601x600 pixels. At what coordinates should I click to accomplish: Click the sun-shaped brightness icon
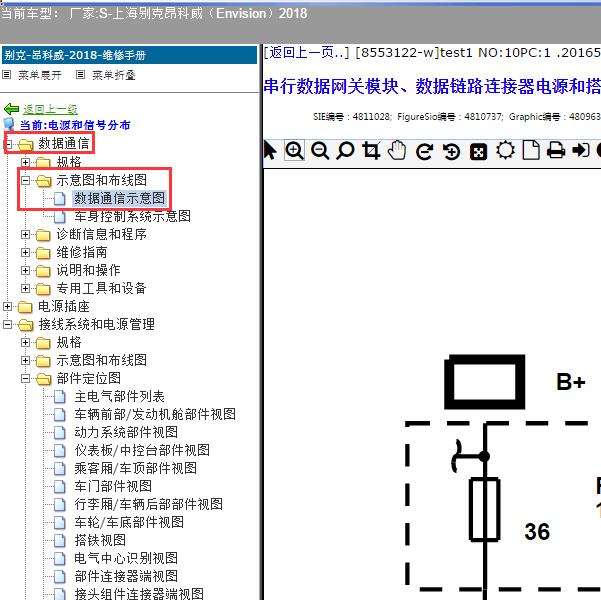point(505,150)
